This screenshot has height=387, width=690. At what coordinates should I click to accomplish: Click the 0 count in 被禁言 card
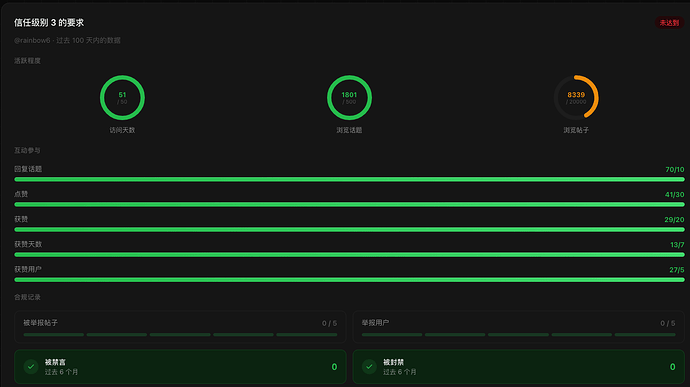click(x=334, y=367)
